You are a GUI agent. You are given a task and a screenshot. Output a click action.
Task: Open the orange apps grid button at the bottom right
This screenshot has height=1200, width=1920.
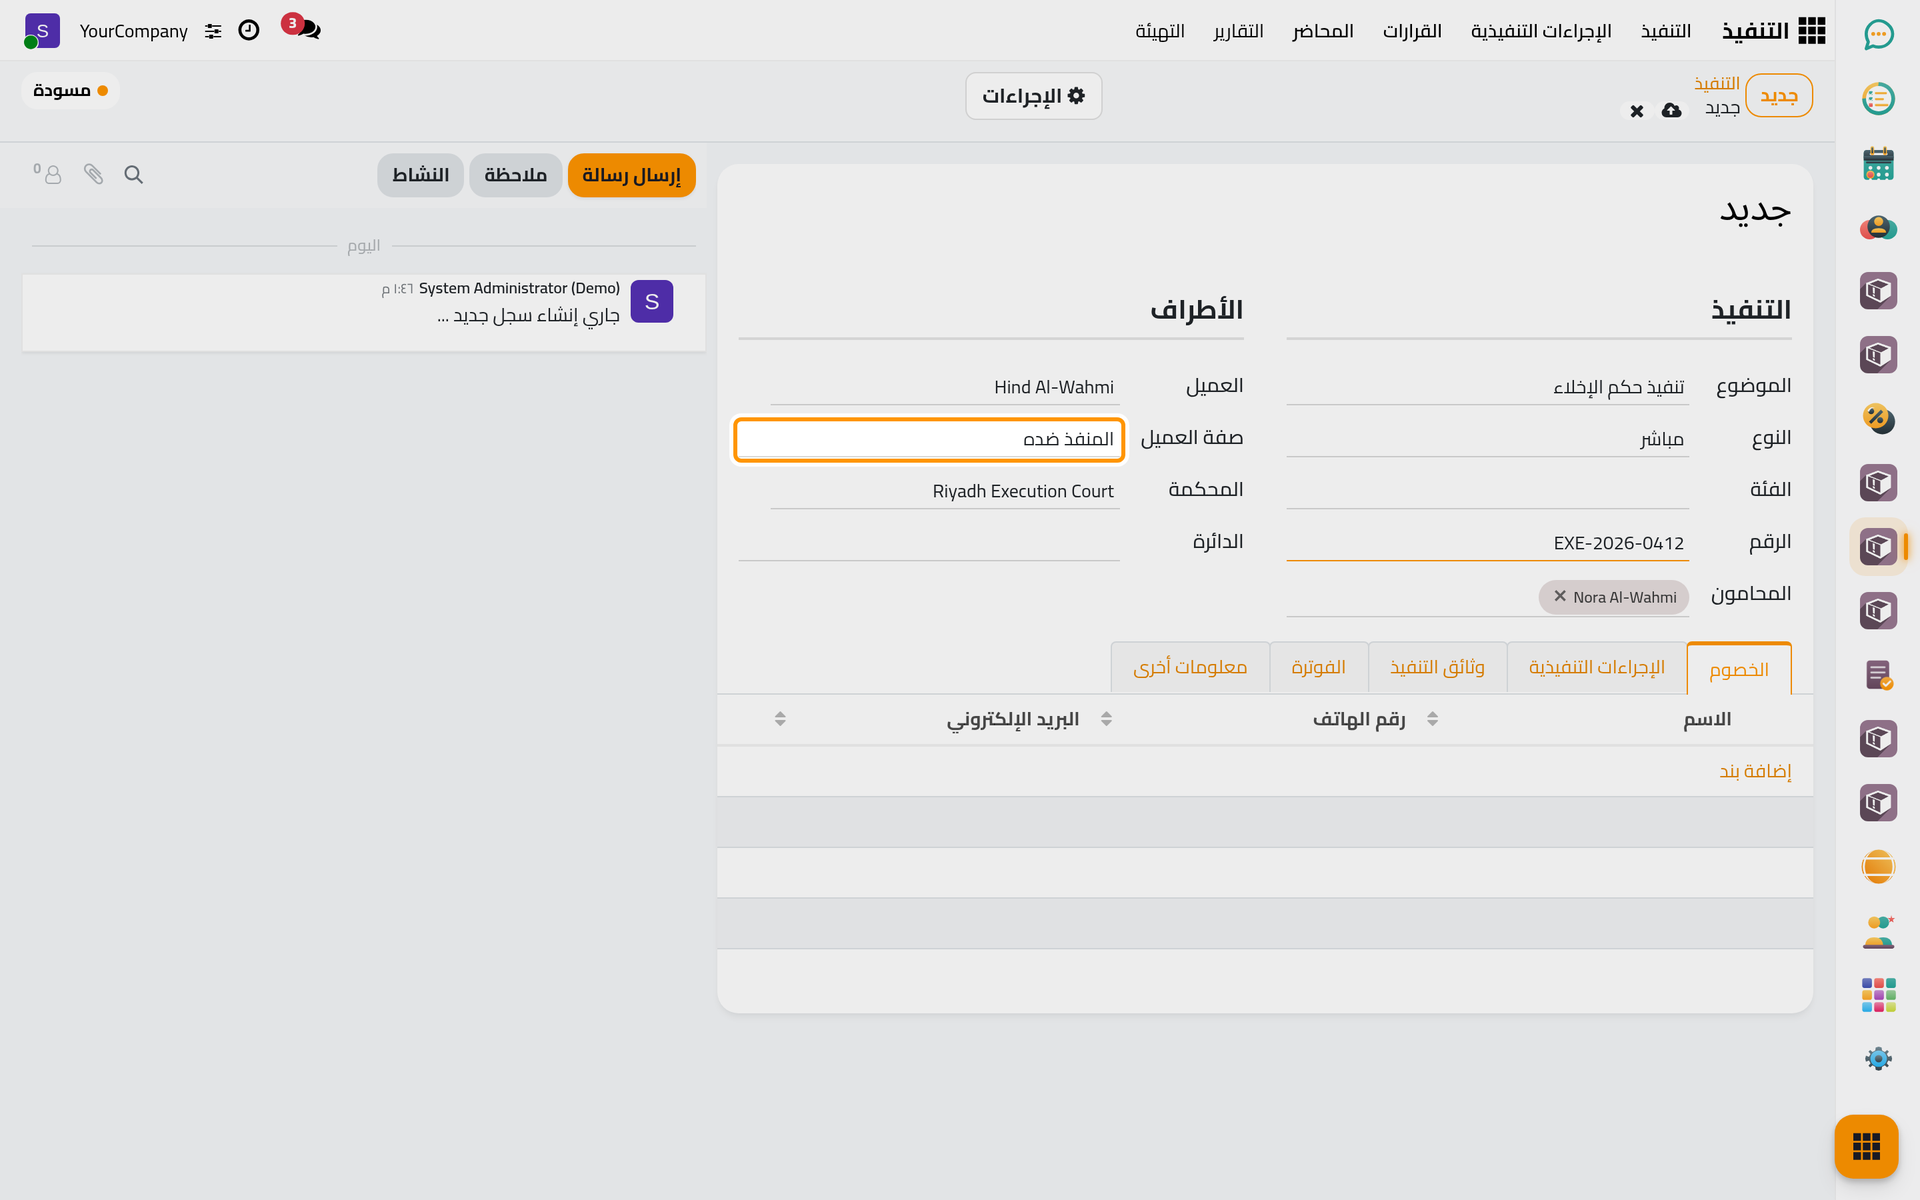(1866, 1146)
